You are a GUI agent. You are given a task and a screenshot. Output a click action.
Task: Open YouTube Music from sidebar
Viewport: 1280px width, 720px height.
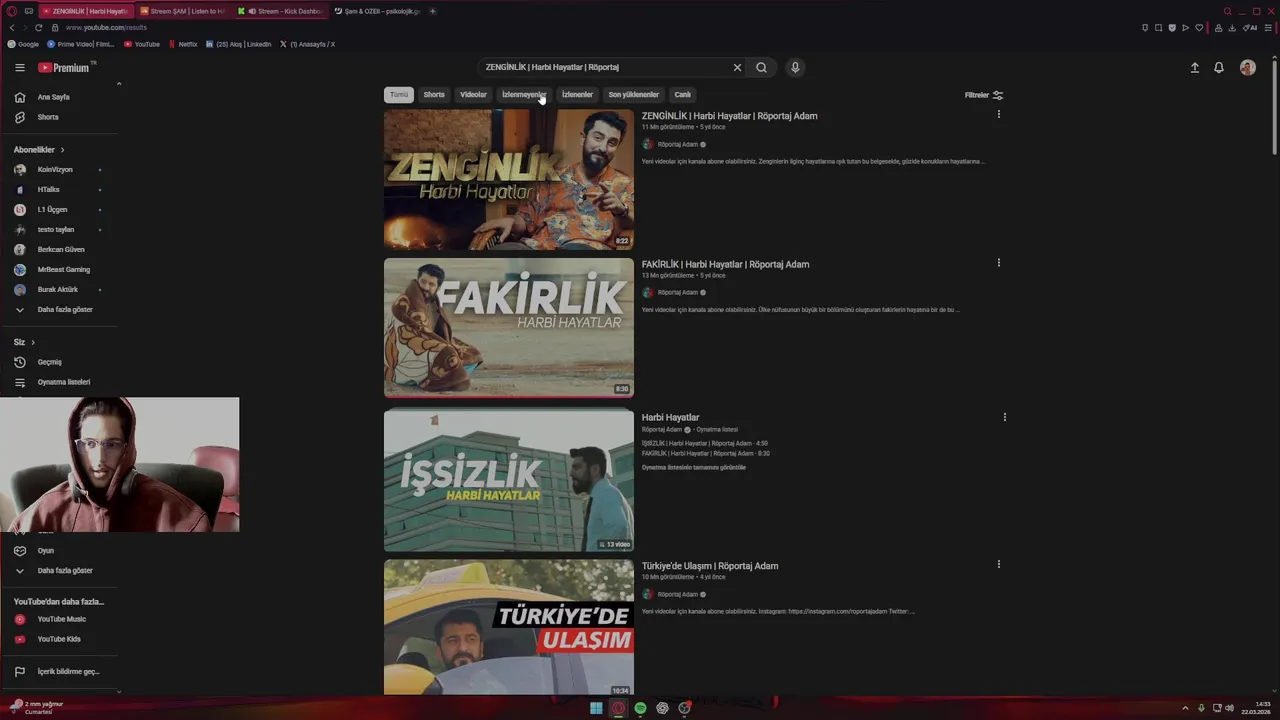[60, 619]
